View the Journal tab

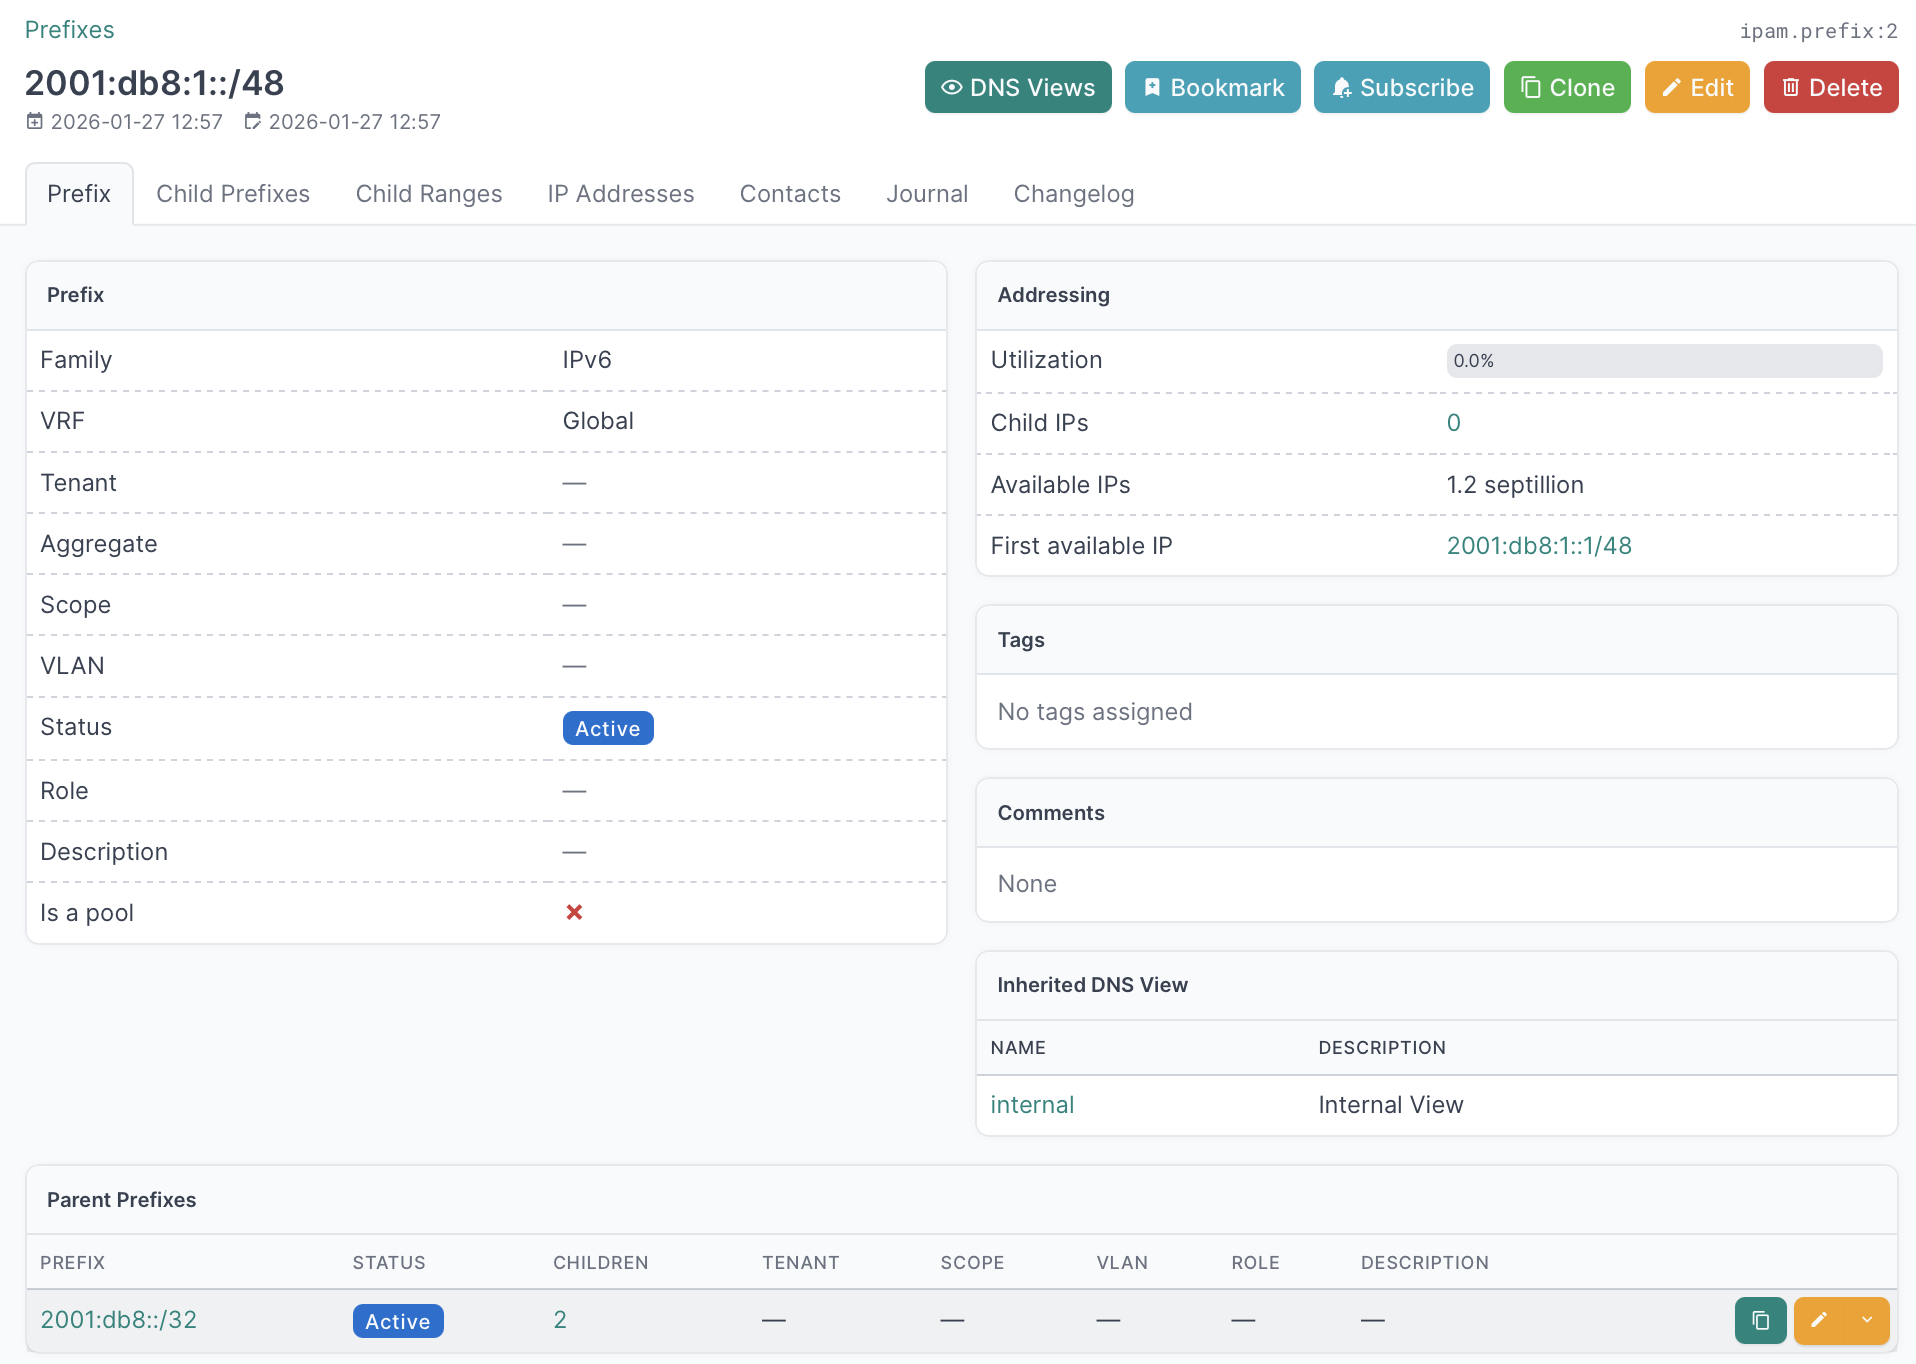(926, 194)
